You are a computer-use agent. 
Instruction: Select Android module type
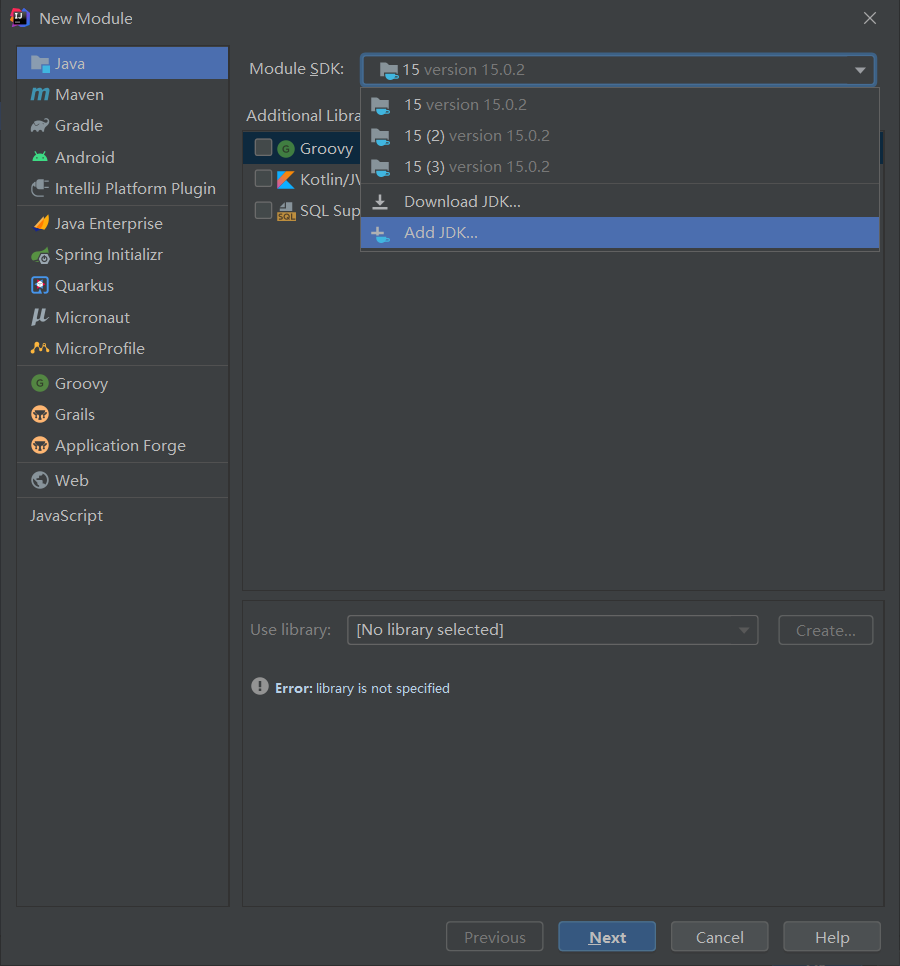pyautogui.click(x=123, y=157)
